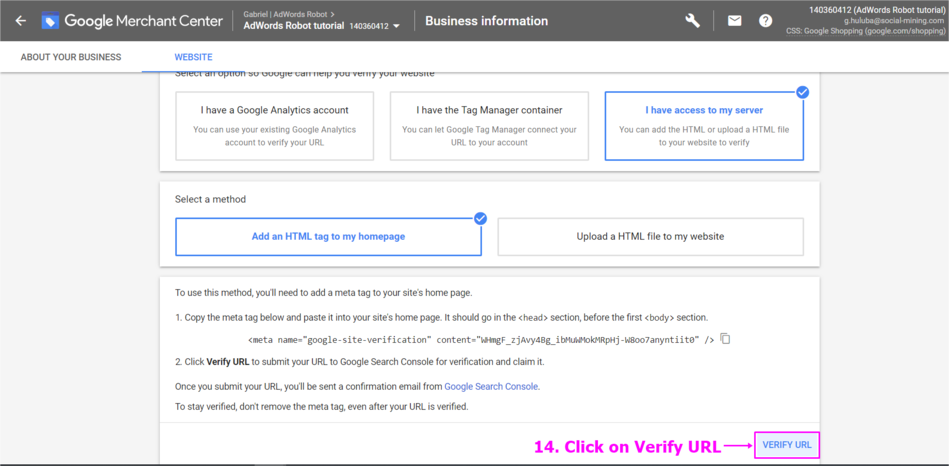Open the Google Search Console link
The image size is (949, 466).
pyautogui.click(x=491, y=386)
